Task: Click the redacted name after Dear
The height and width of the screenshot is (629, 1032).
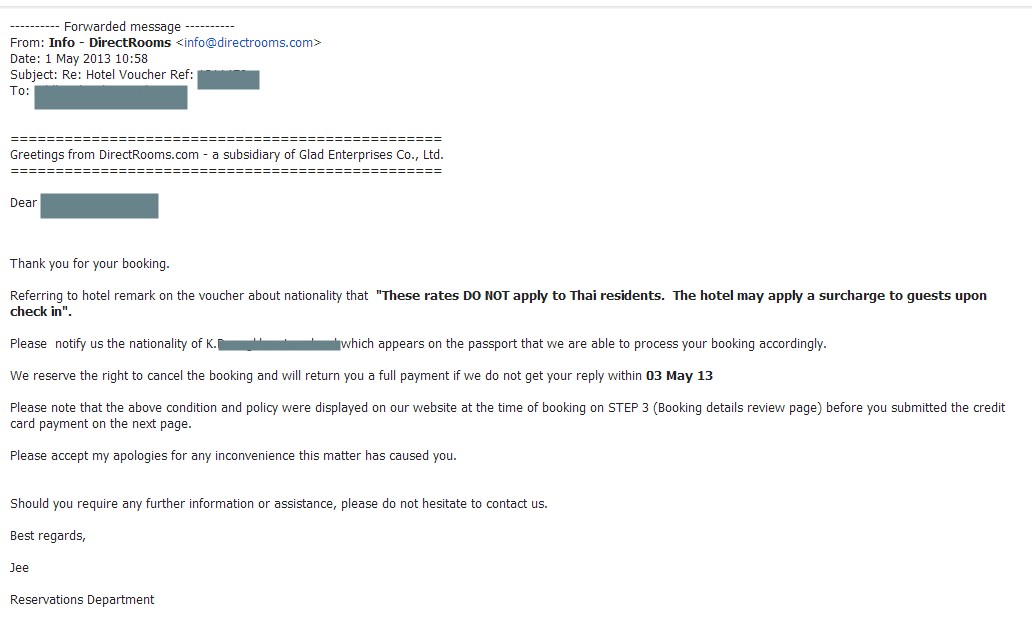Action: [99, 205]
